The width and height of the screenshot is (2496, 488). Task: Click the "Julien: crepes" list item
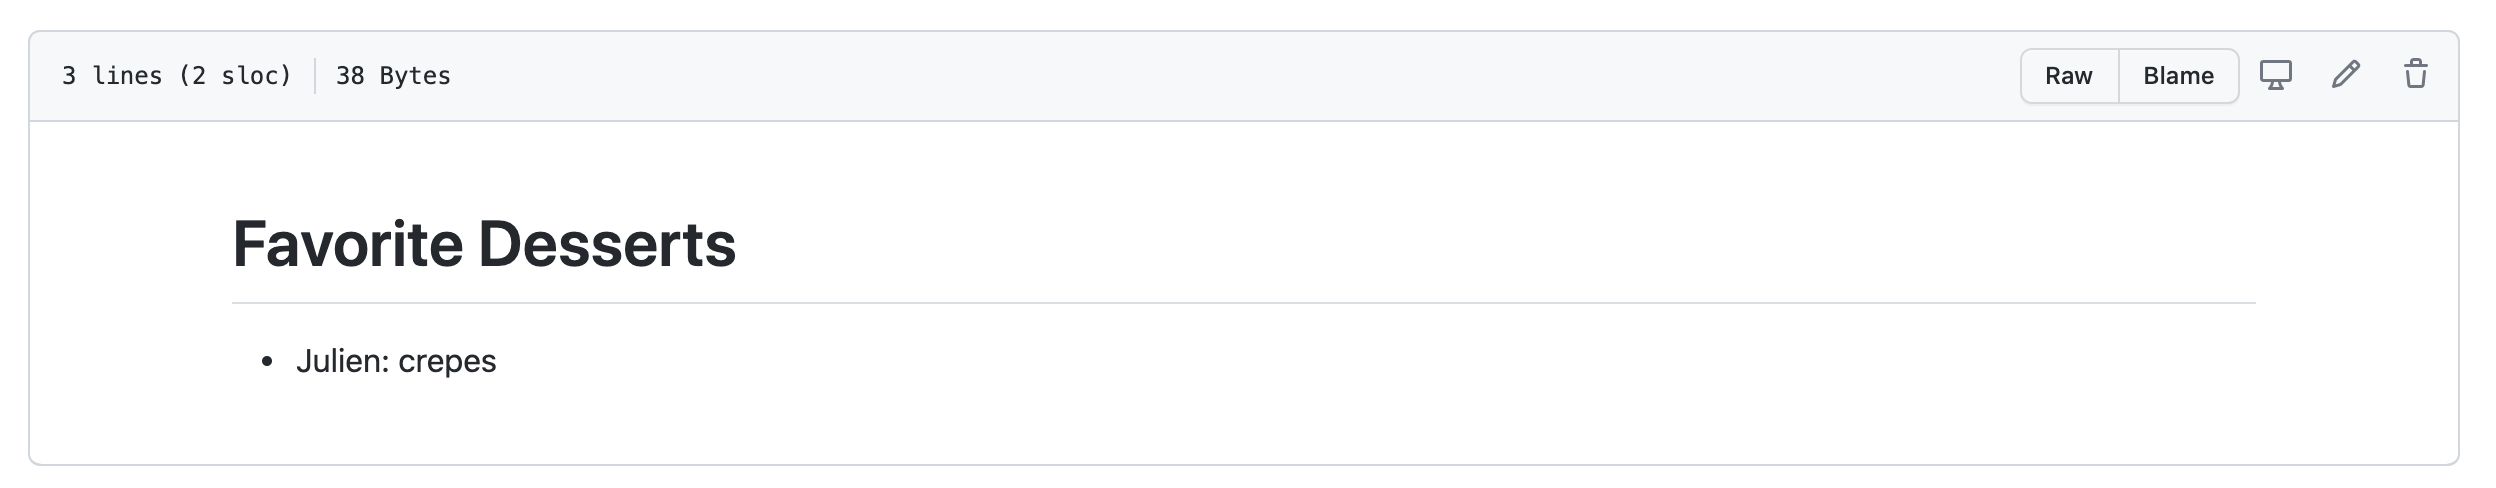pyautogui.click(x=396, y=361)
